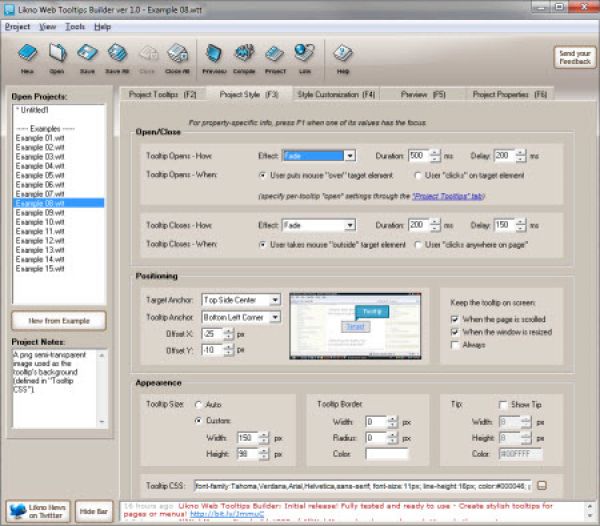Enable the Show Tip checkbox
This screenshot has width=600, height=526.
(503, 404)
